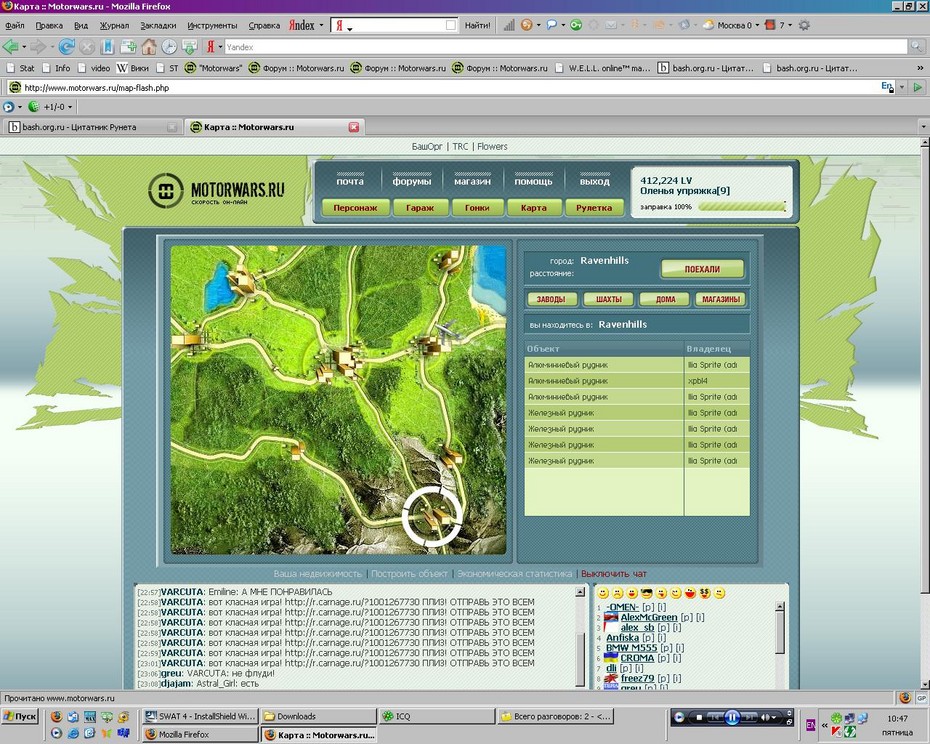Show ДОМА list
Image resolution: width=930 pixels, height=744 pixels.
pos(665,299)
